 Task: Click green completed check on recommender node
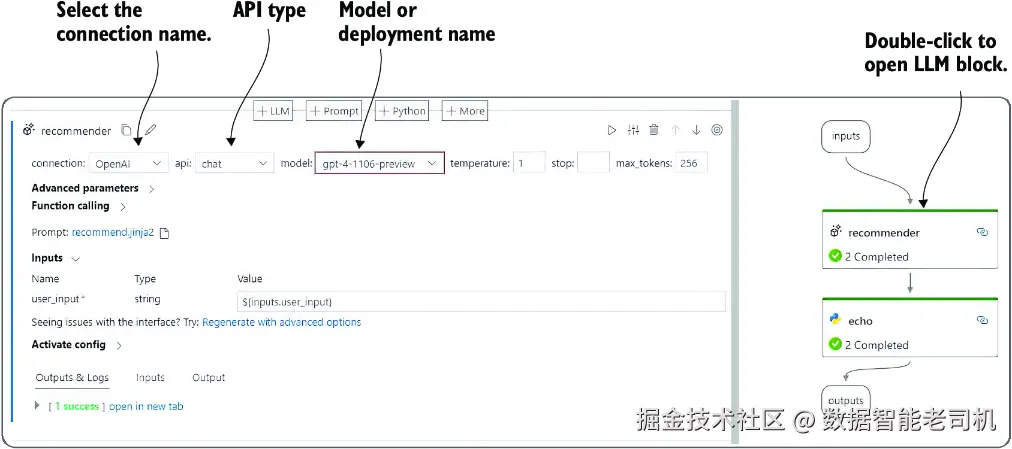835,256
